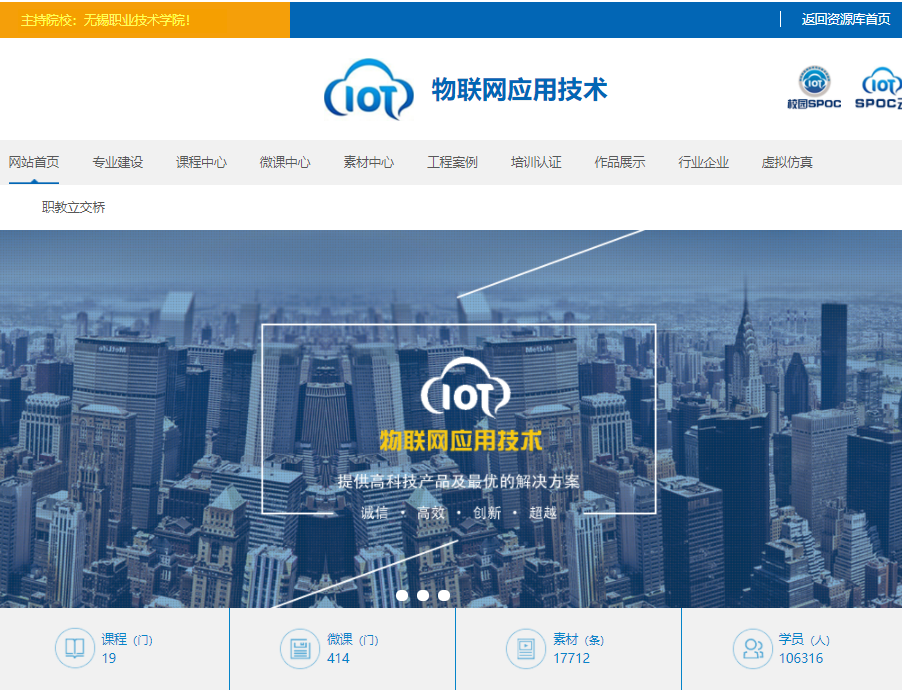The height and width of the screenshot is (690, 902).
Task: Open the 校园SPOC badge icon
Action: point(813,84)
